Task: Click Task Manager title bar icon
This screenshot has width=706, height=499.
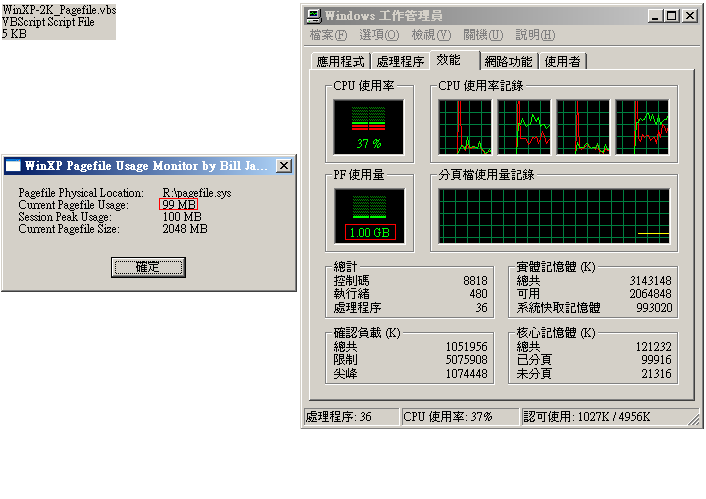Action: coord(314,16)
